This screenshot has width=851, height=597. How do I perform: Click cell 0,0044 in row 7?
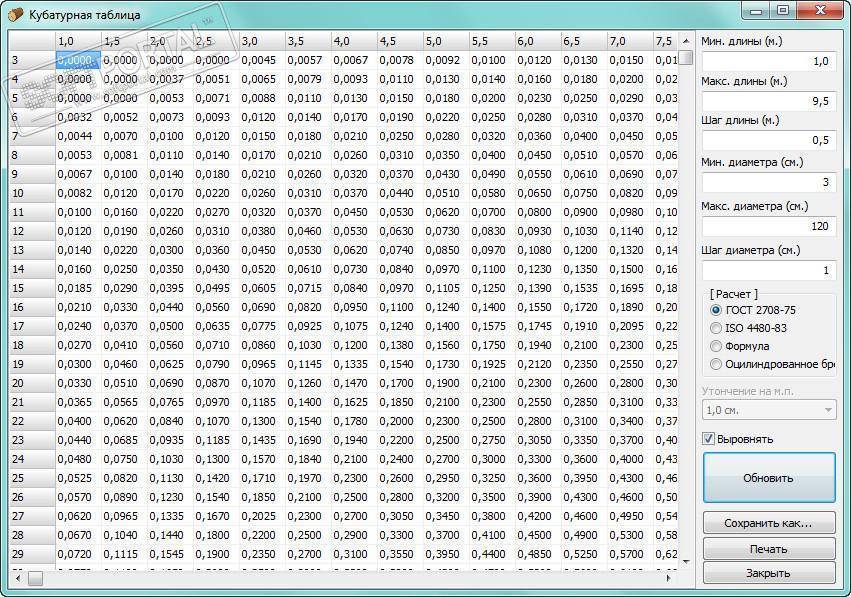[78, 136]
